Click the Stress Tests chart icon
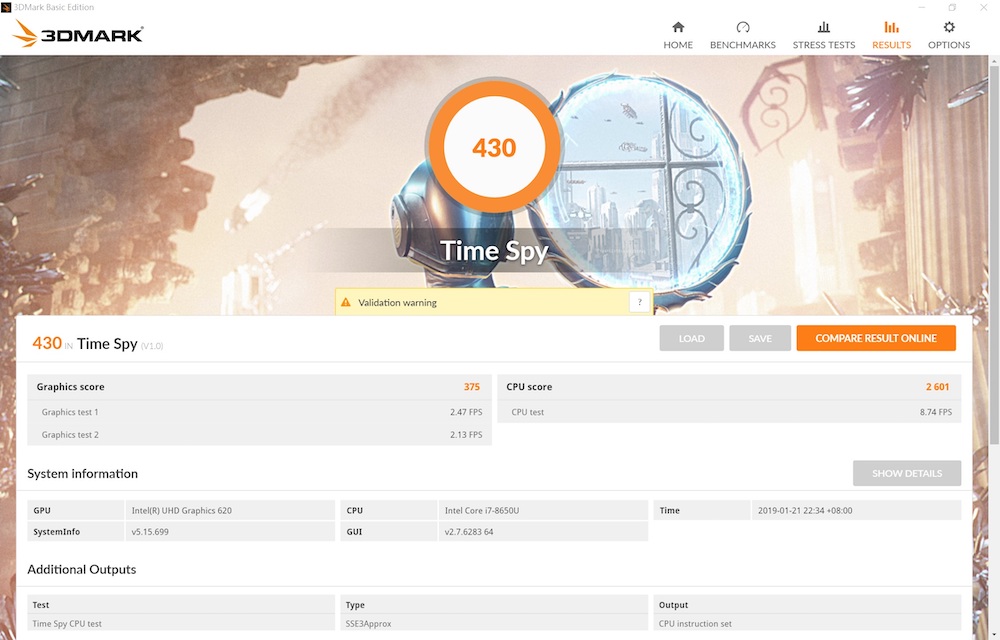 823,28
